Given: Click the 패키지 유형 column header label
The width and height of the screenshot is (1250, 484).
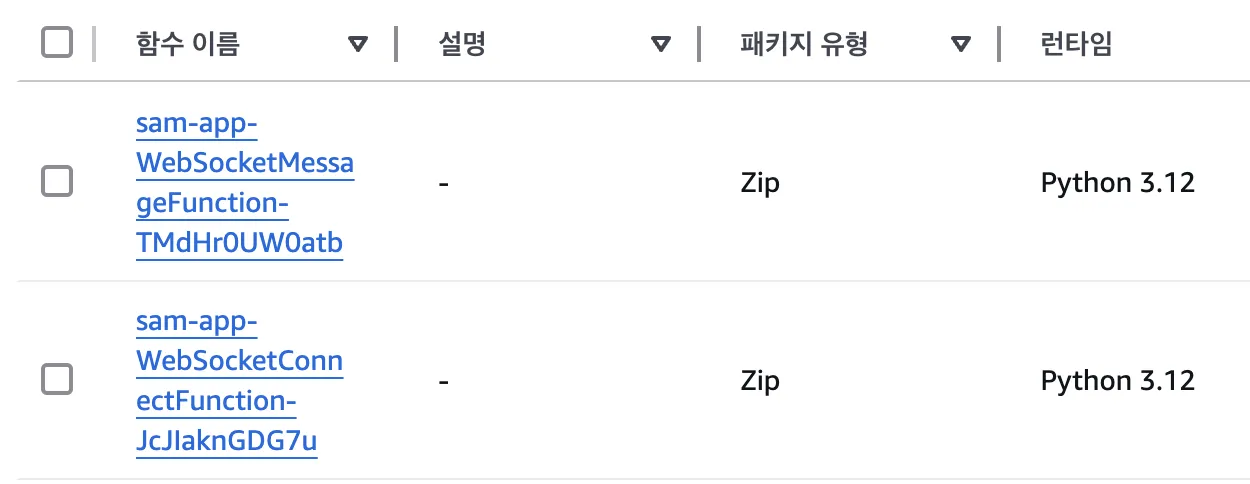Looking at the screenshot, I should tap(804, 45).
